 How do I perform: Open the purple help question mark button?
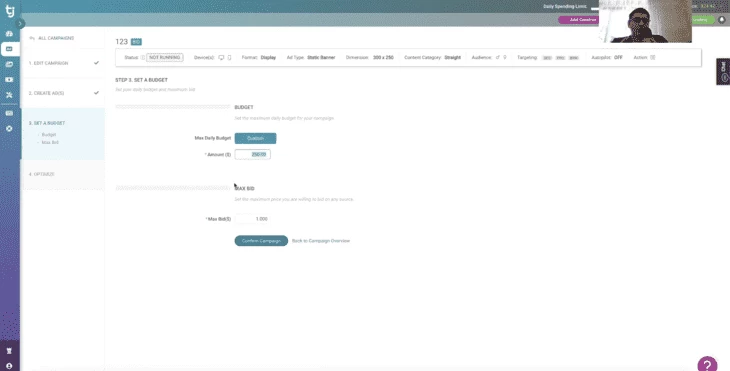pyautogui.click(x=707, y=364)
